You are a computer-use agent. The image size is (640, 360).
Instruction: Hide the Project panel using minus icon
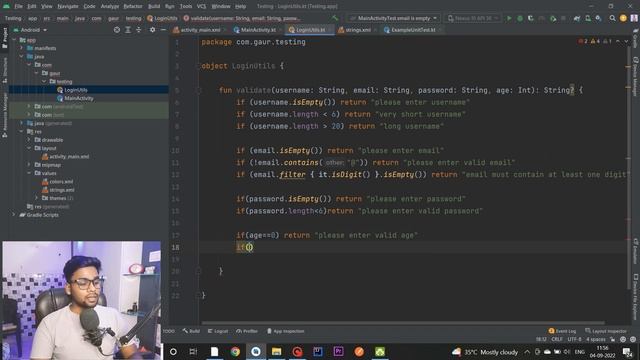coord(163,30)
